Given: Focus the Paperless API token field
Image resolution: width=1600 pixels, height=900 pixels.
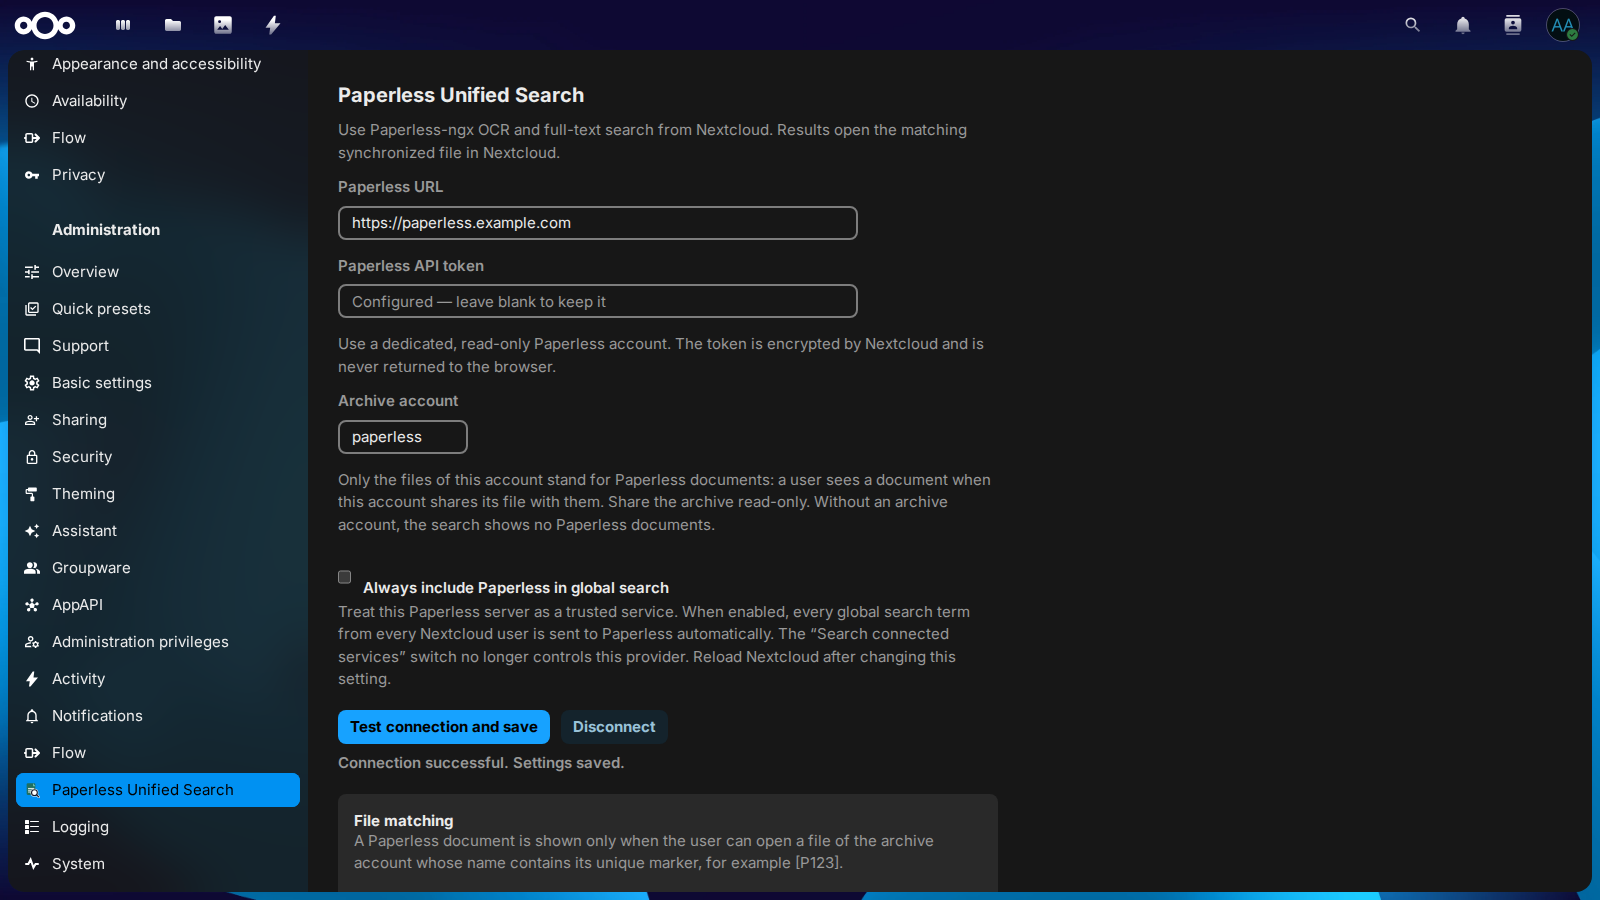Looking at the screenshot, I should click(x=598, y=301).
